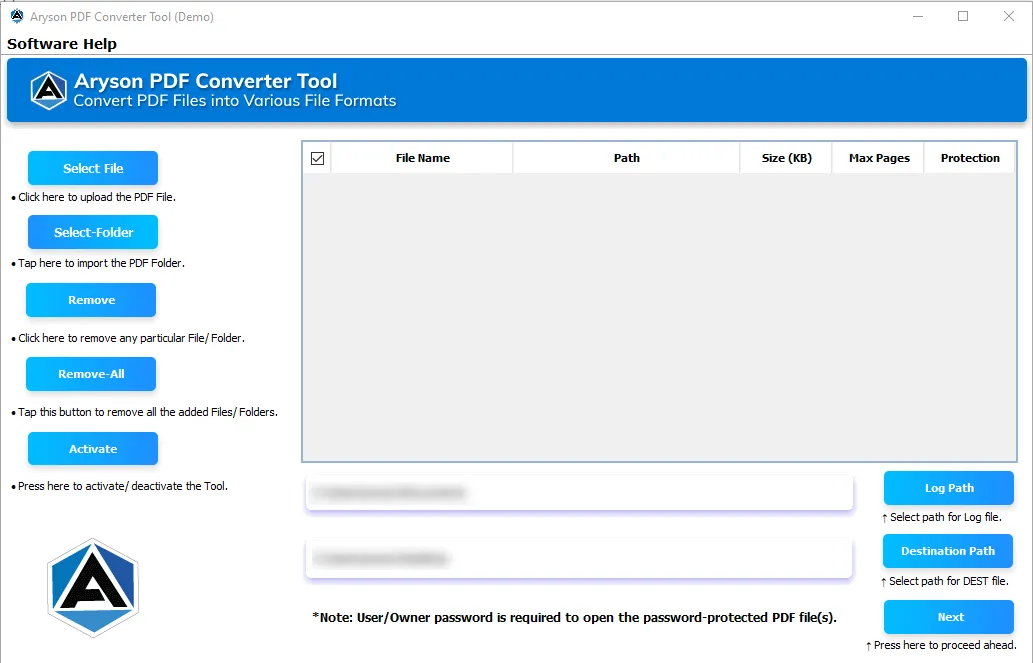Image resolution: width=1033 pixels, height=663 pixels.
Task: Sort by File Name column header
Action: coord(422,158)
